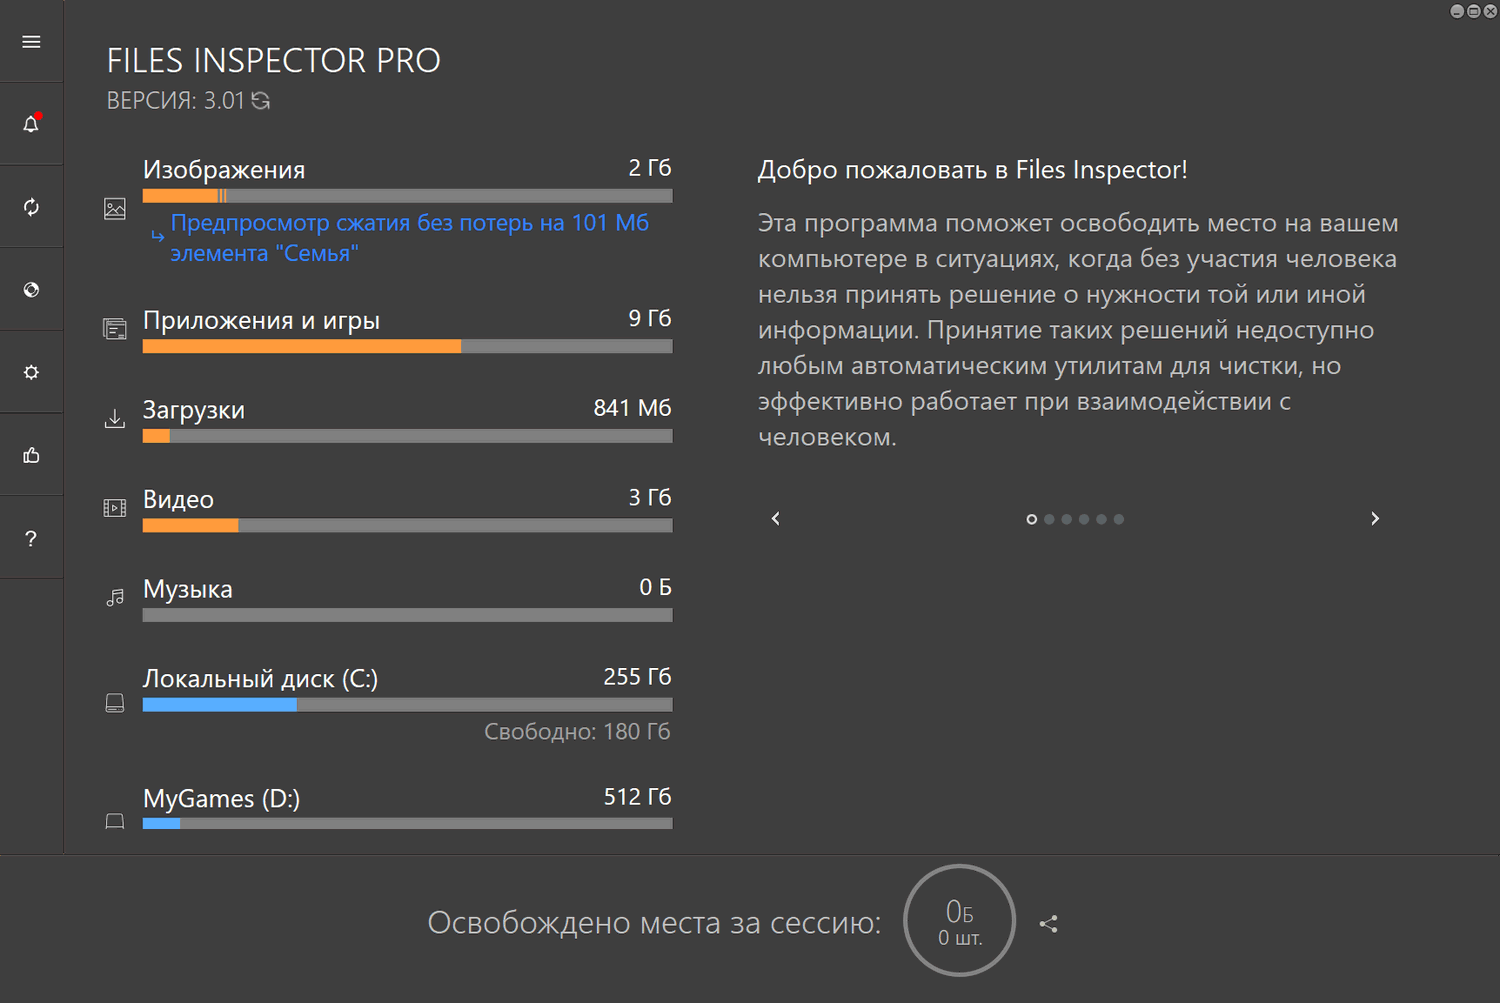Image resolution: width=1500 pixels, height=1003 pixels.
Task: Select the first welcome page dot
Action: 1031,519
